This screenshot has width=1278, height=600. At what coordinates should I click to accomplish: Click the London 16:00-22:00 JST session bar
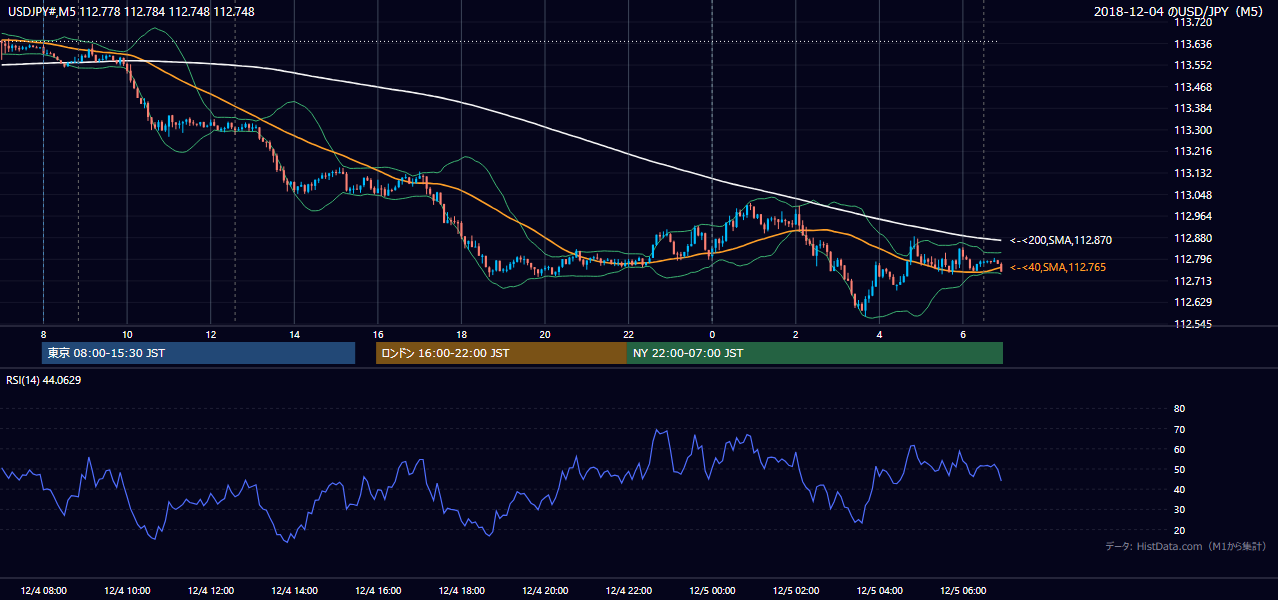(x=501, y=353)
